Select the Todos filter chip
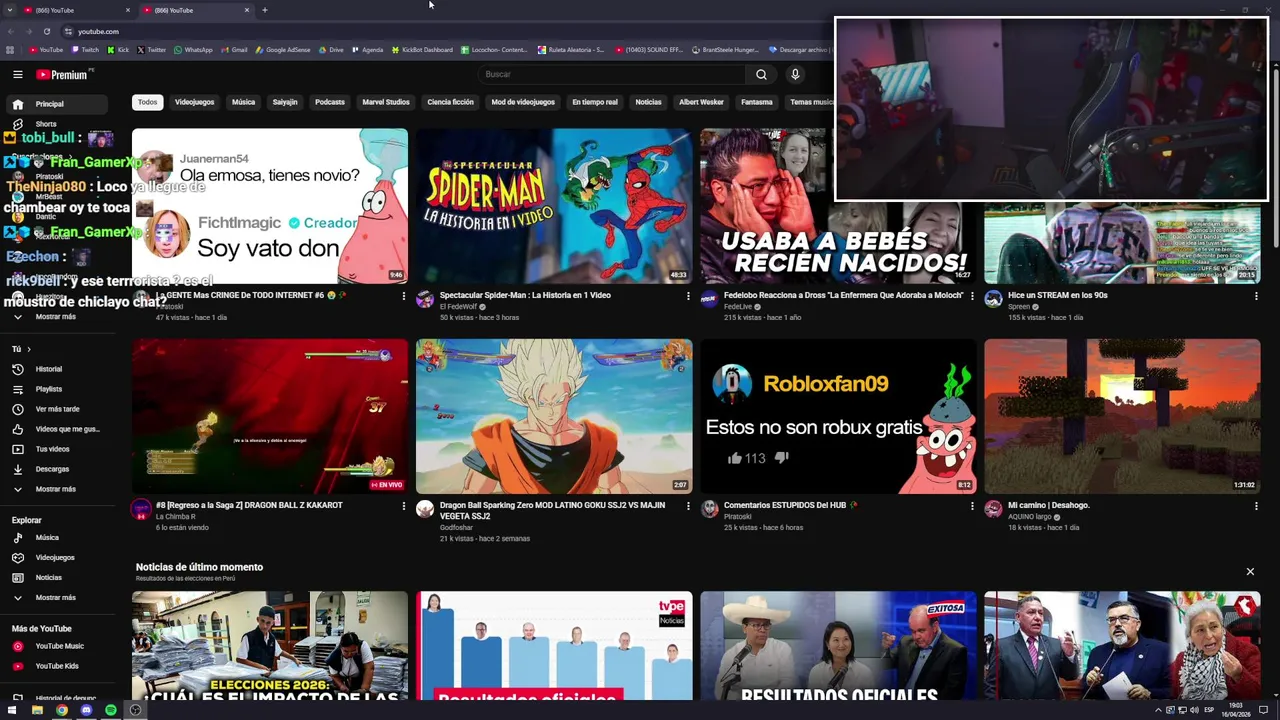 coord(147,102)
